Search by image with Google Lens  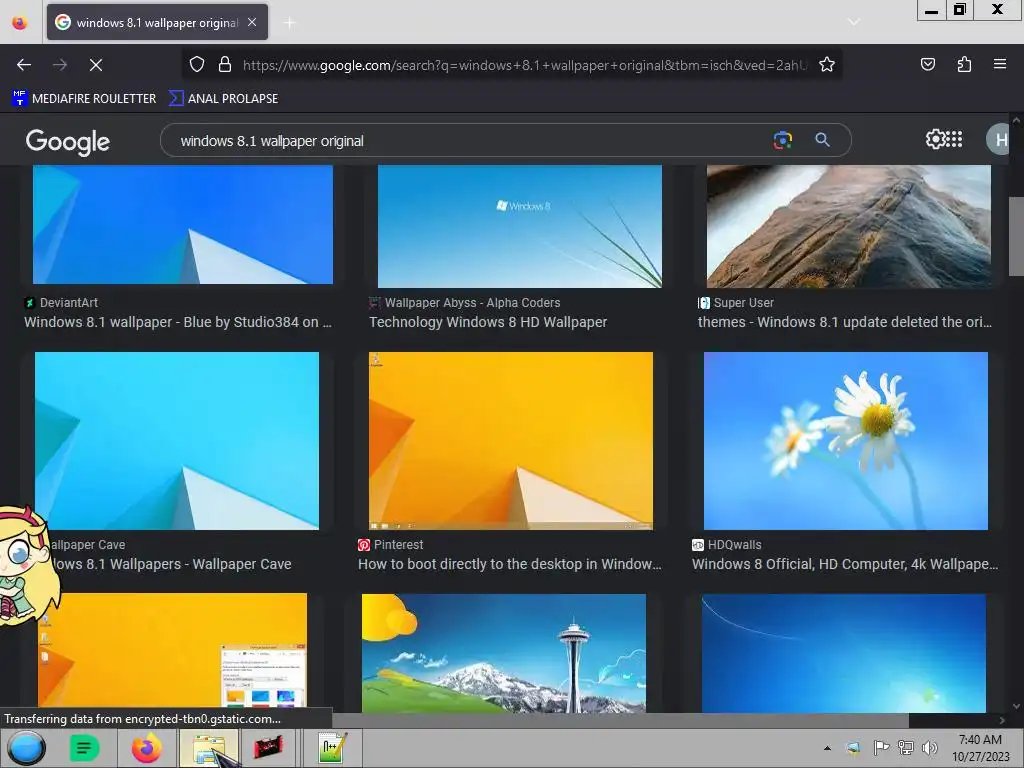782,140
